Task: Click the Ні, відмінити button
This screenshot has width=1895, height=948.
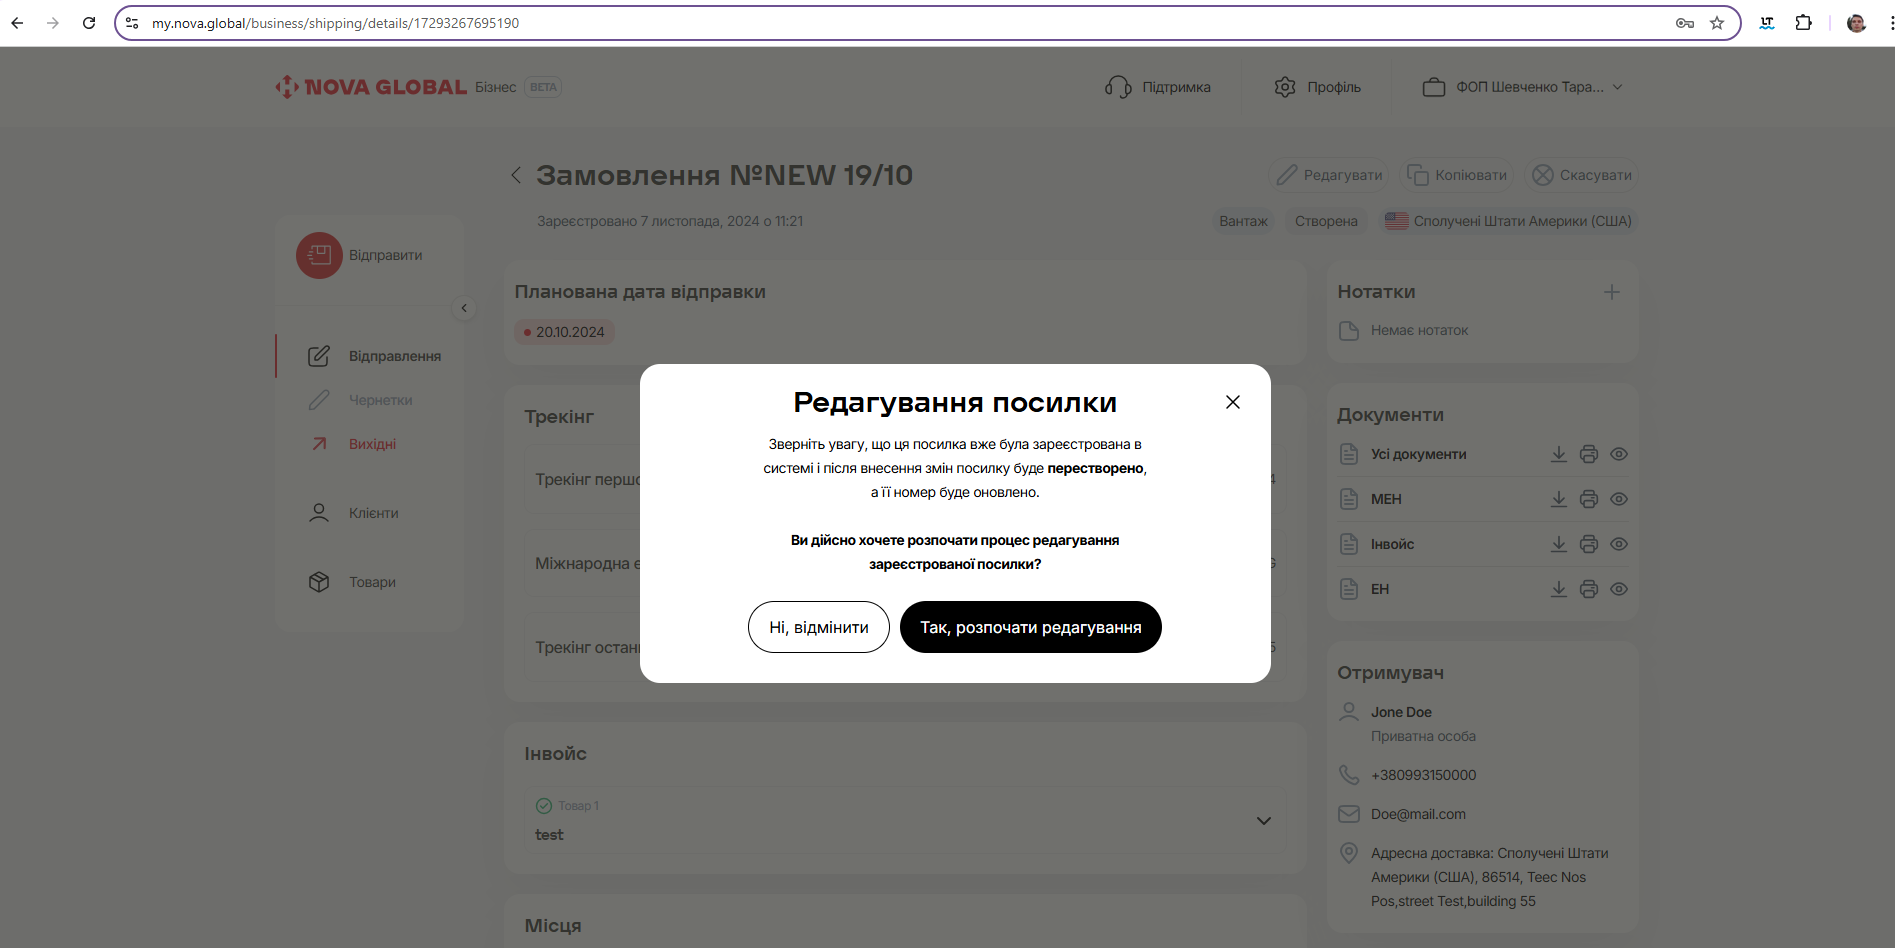Action: pyautogui.click(x=818, y=627)
